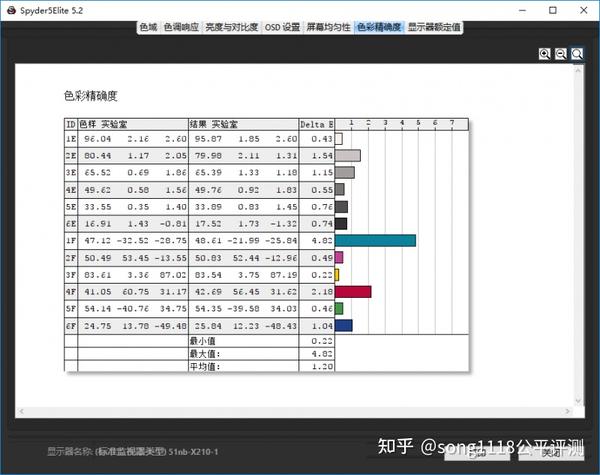Click the horizontal scrollbar right arrow
The image size is (600, 475).
pyautogui.click(x=567, y=411)
